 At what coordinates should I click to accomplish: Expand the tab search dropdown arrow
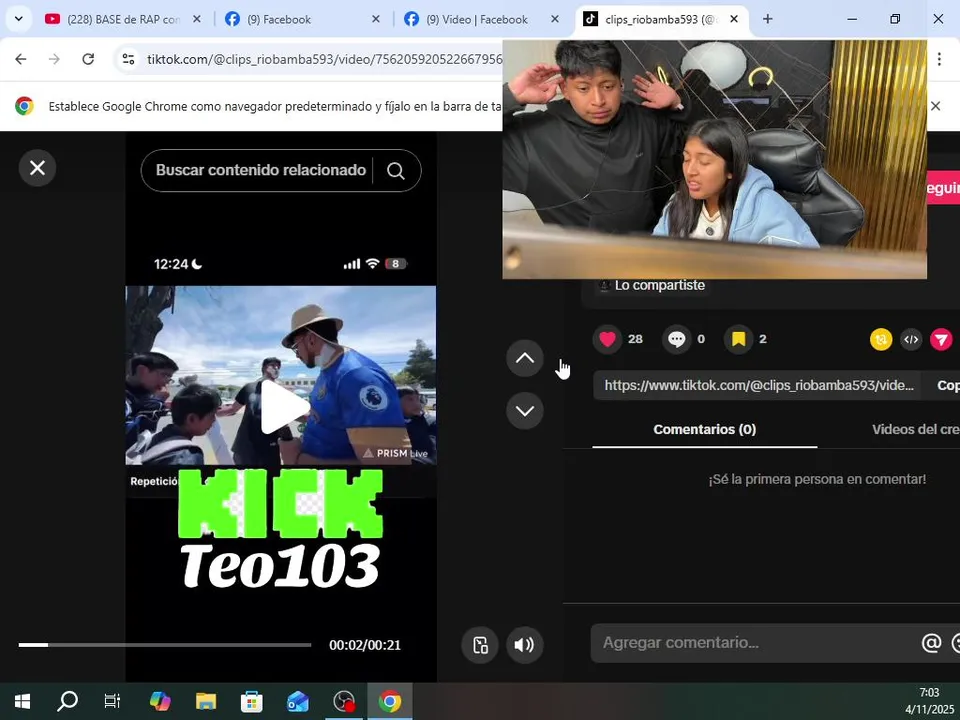point(18,19)
